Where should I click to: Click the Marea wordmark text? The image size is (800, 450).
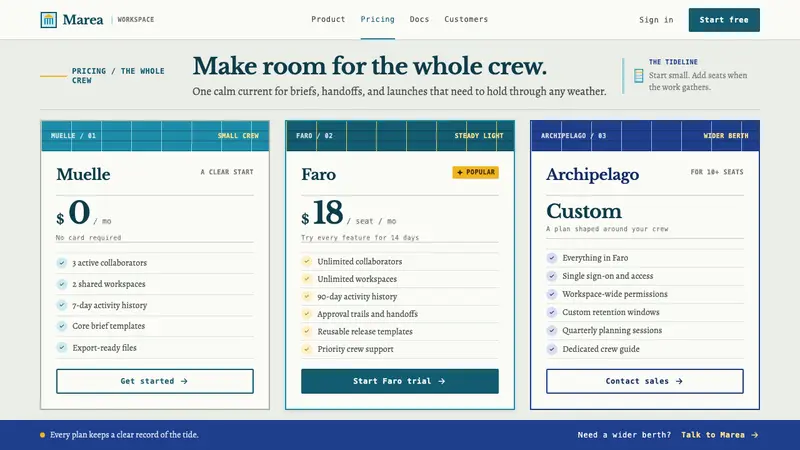click(83, 20)
